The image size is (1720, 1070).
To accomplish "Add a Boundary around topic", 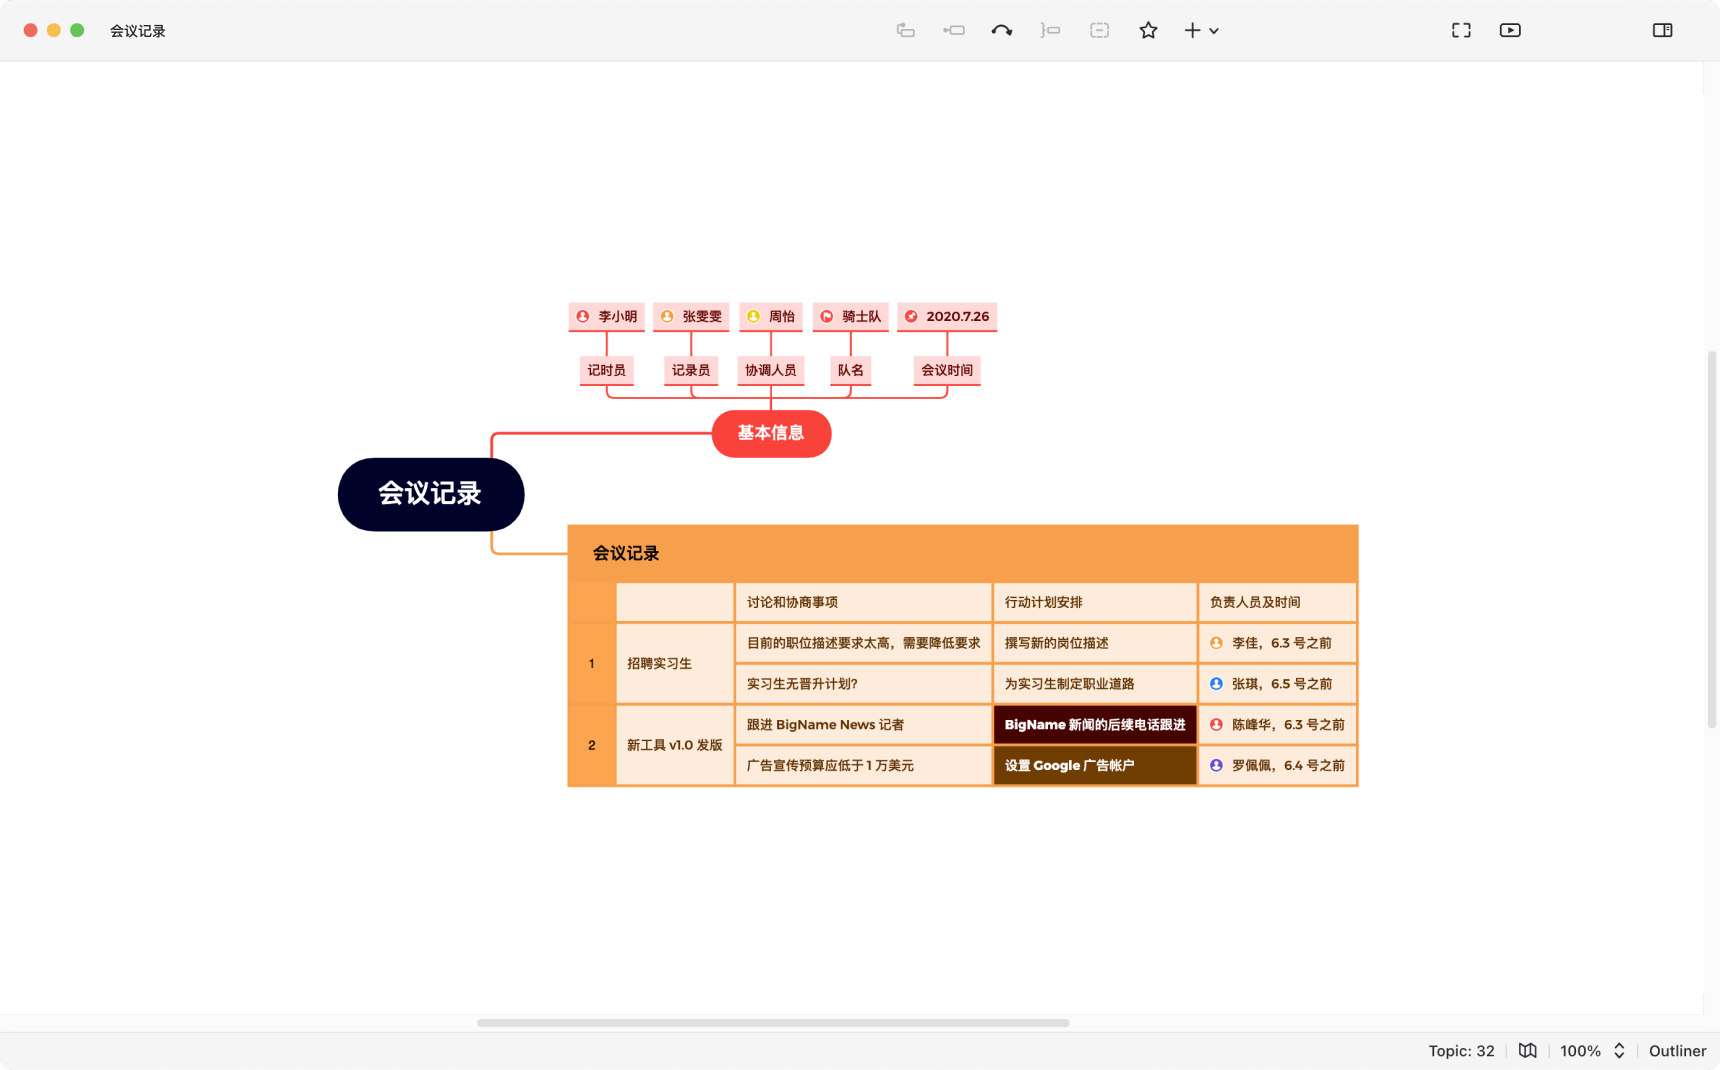I will (1099, 31).
